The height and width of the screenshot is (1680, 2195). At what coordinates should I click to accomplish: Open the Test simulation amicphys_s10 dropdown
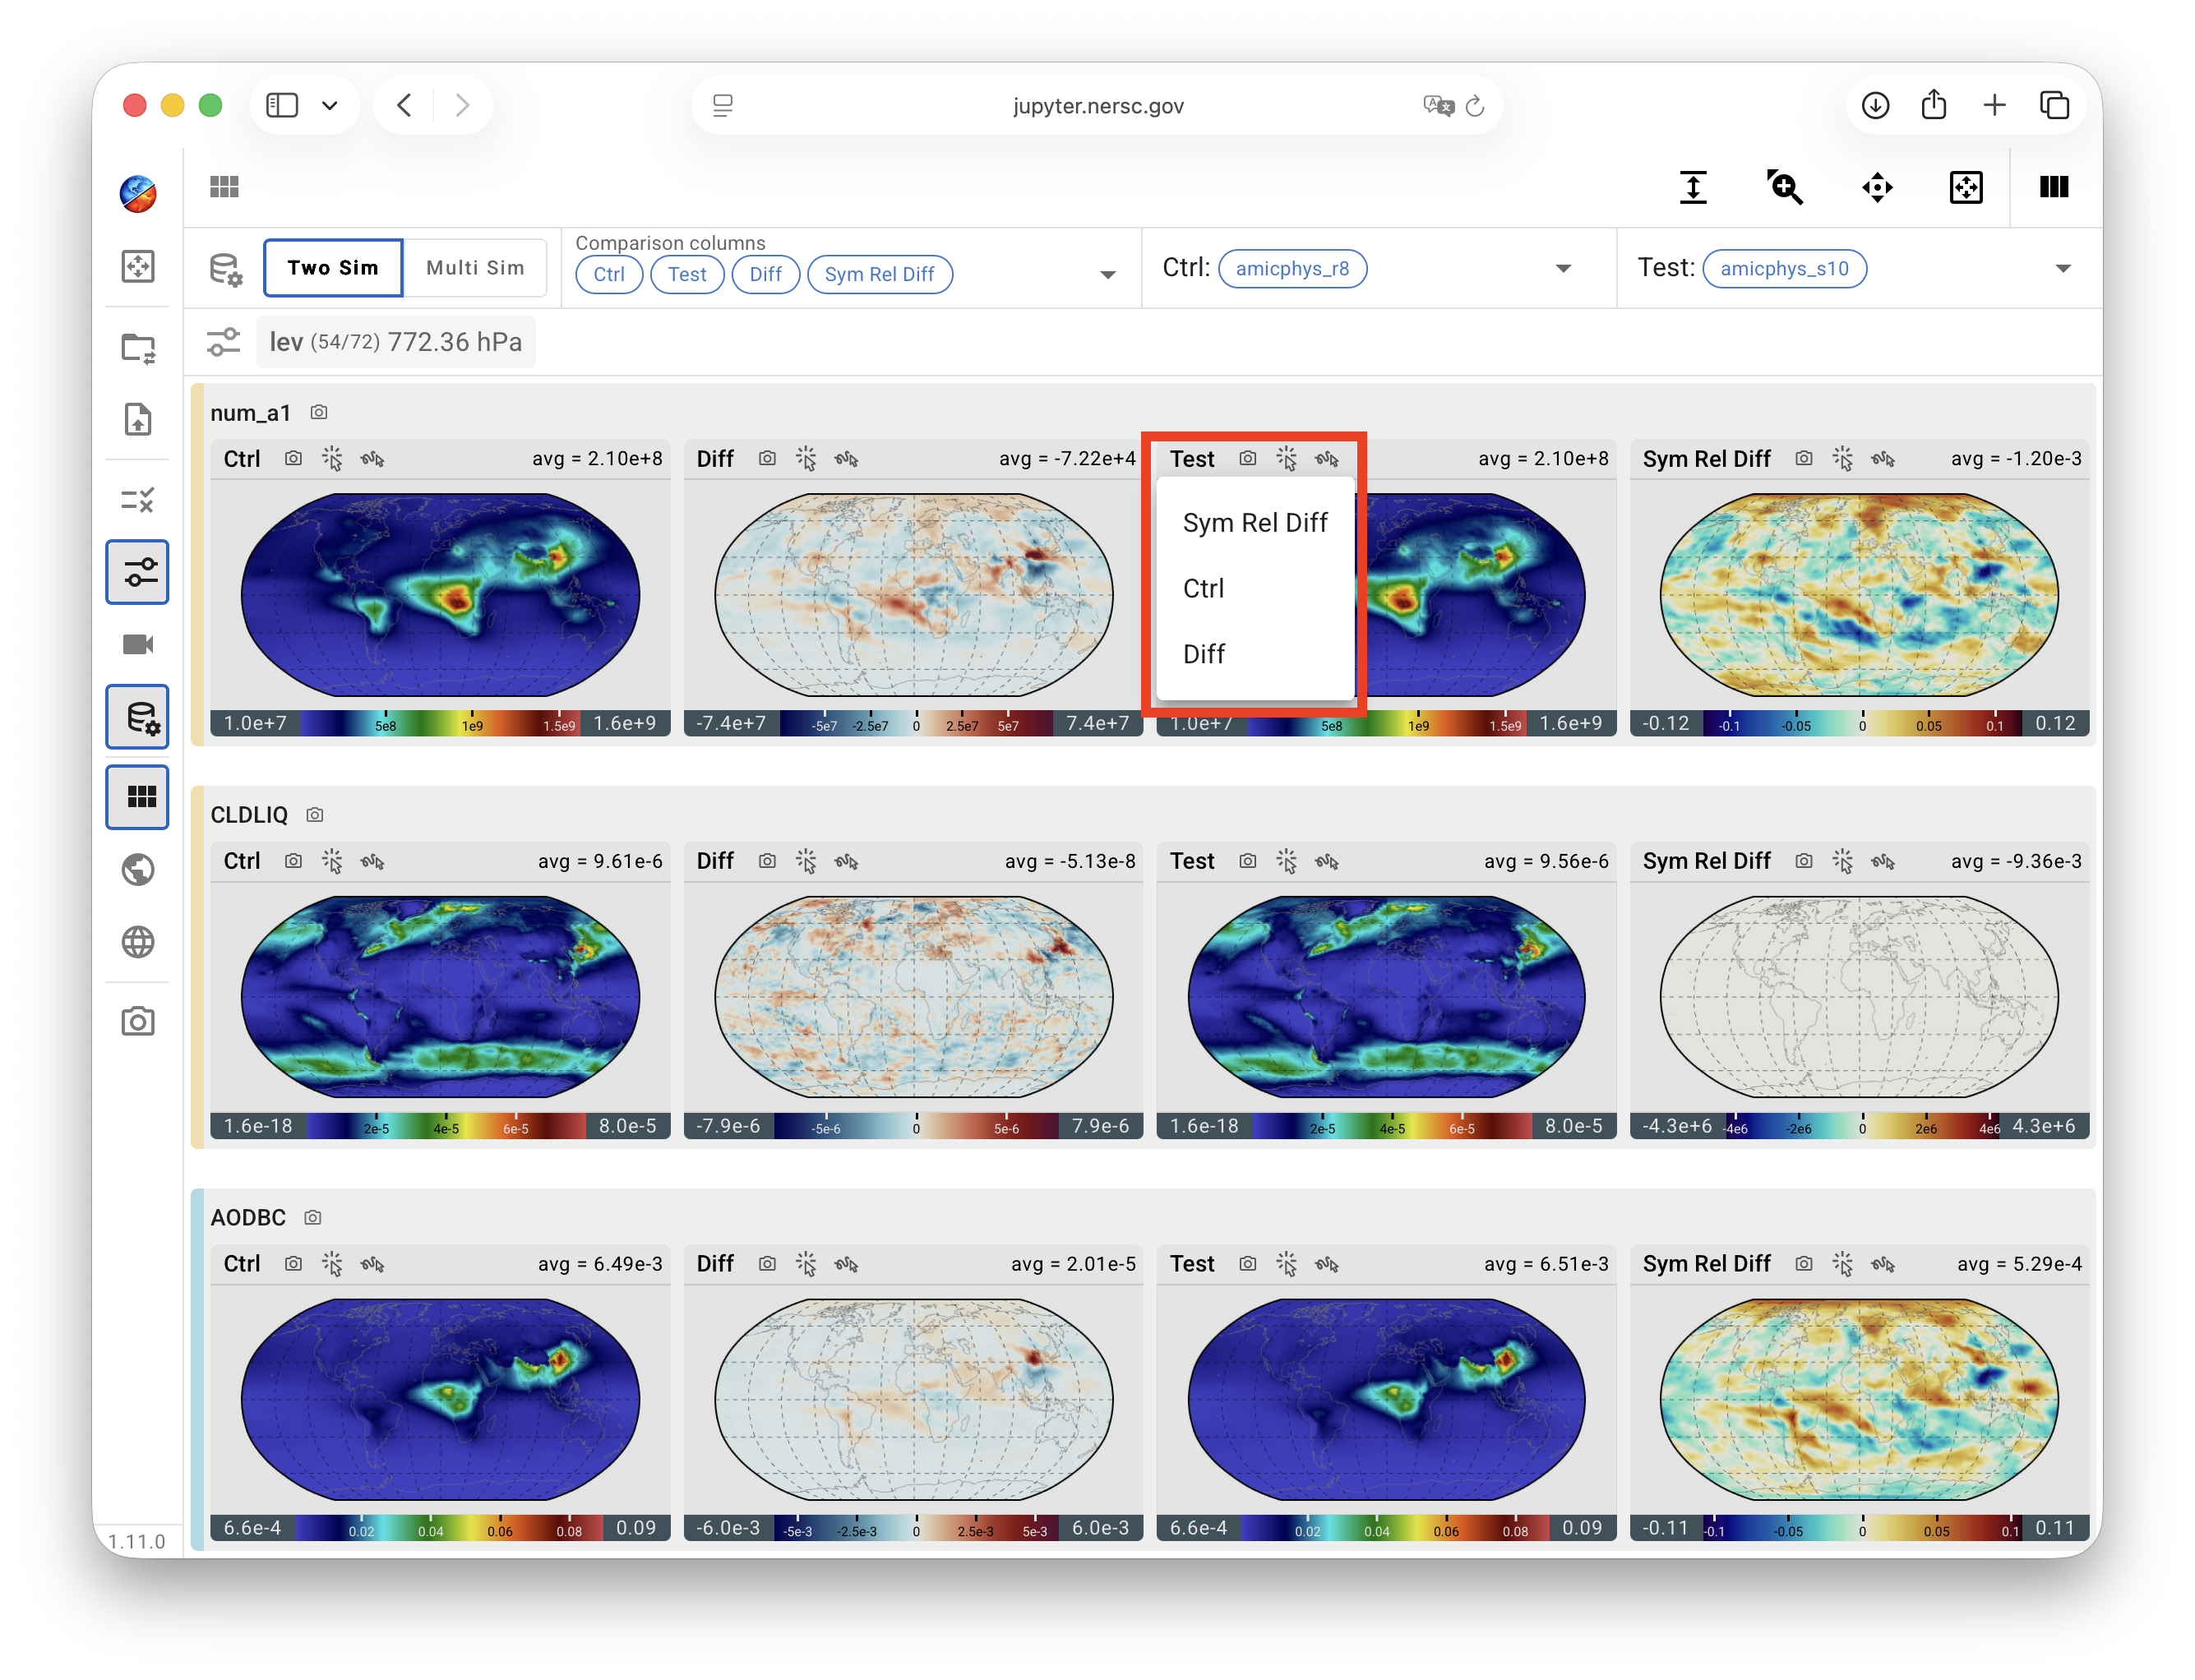pyautogui.click(x=2063, y=269)
